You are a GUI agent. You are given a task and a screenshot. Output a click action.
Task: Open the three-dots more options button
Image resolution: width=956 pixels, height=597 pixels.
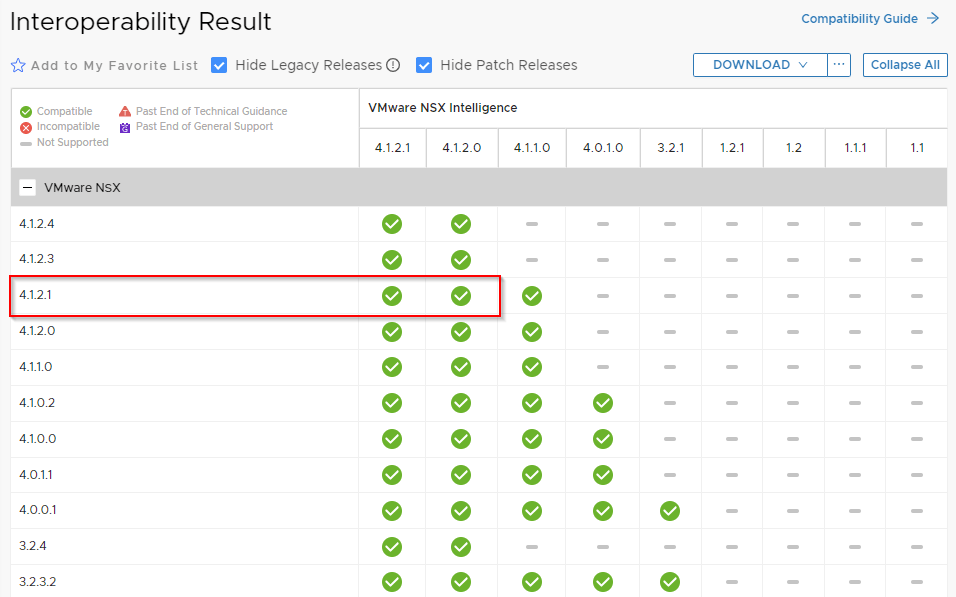tap(839, 65)
